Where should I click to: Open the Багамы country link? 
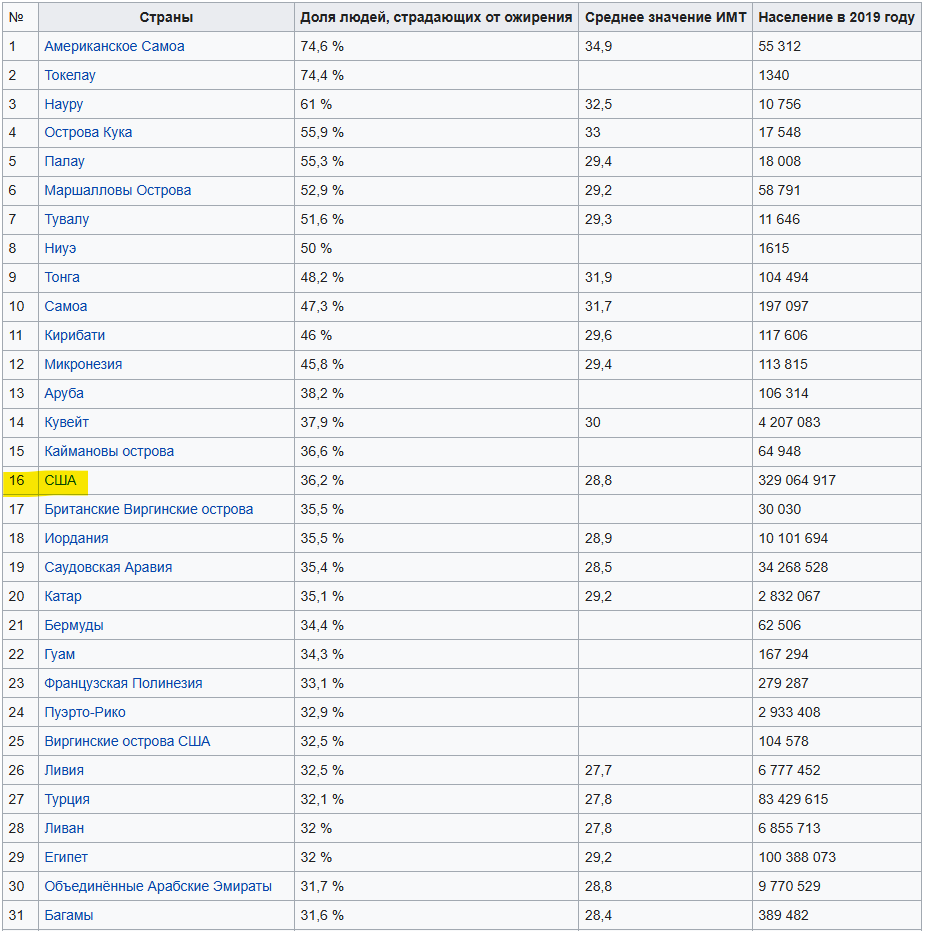(x=69, y=915)
